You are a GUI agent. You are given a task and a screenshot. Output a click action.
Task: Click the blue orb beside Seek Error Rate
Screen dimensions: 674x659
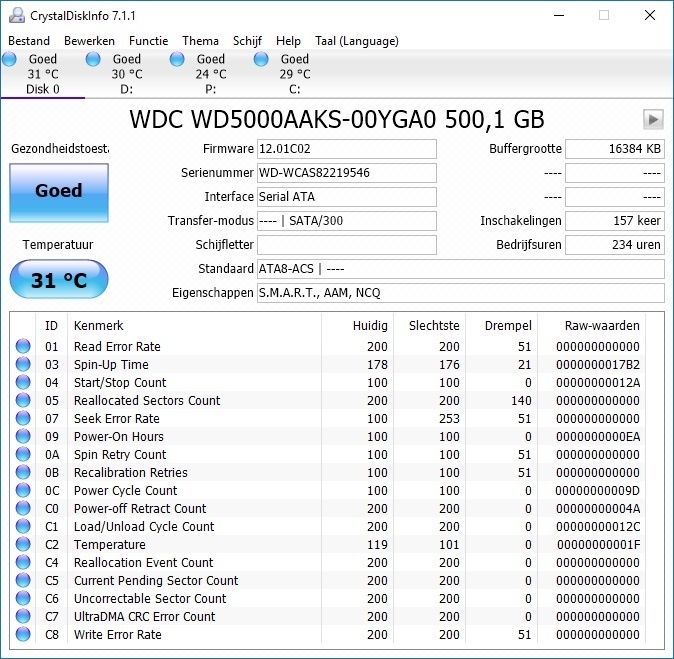click(x=23, y=418)
